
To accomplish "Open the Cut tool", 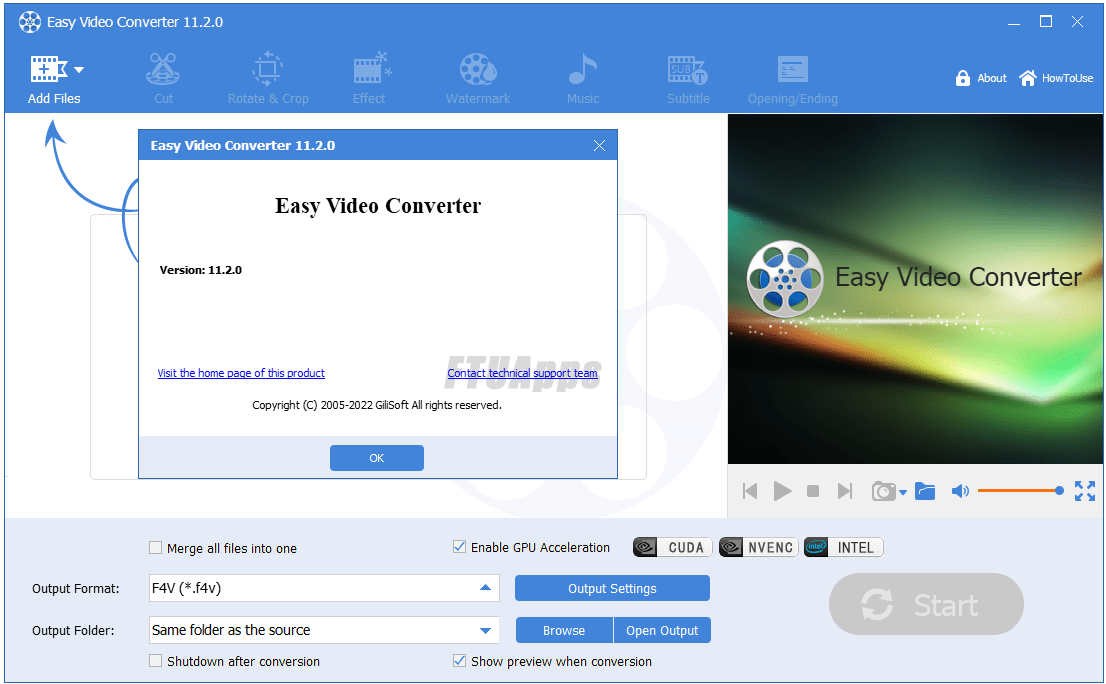I will click(x=163, y=79).
